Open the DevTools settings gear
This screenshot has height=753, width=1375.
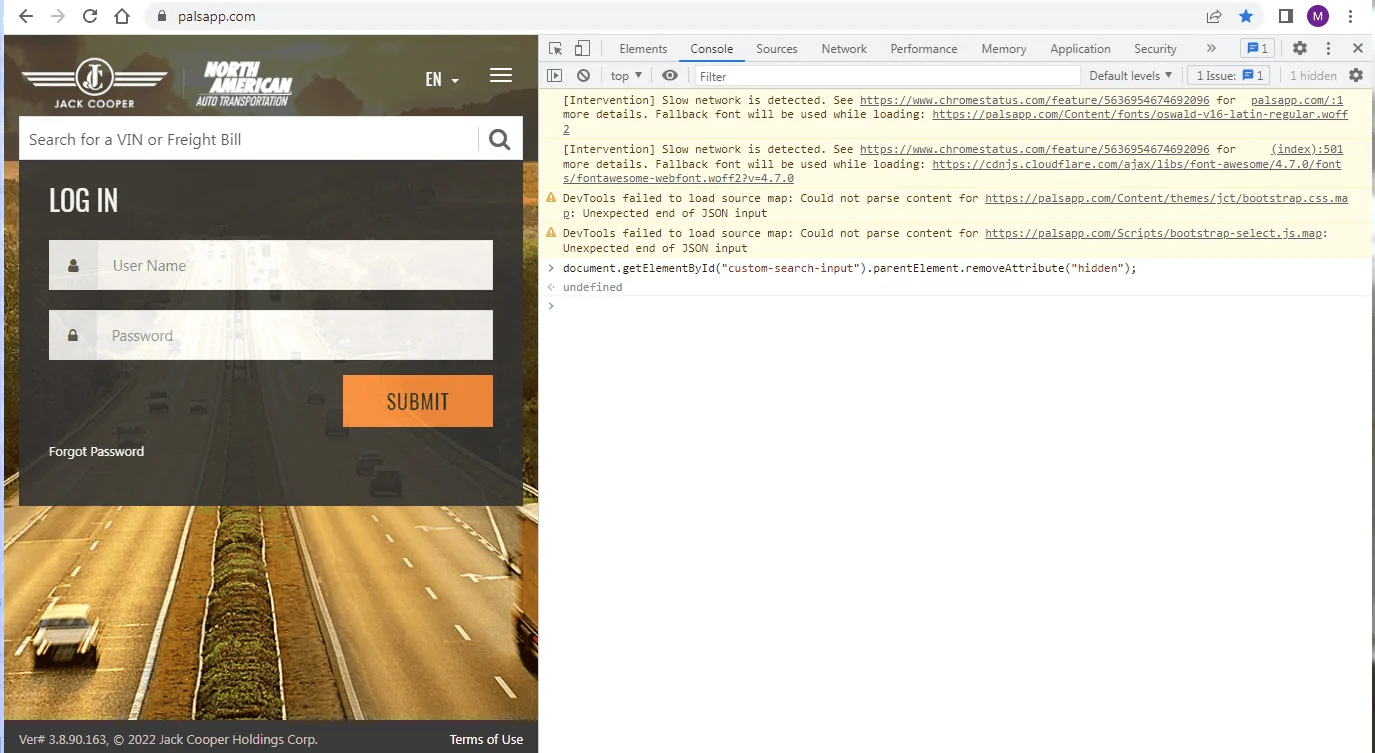[x=1300, y=48]
